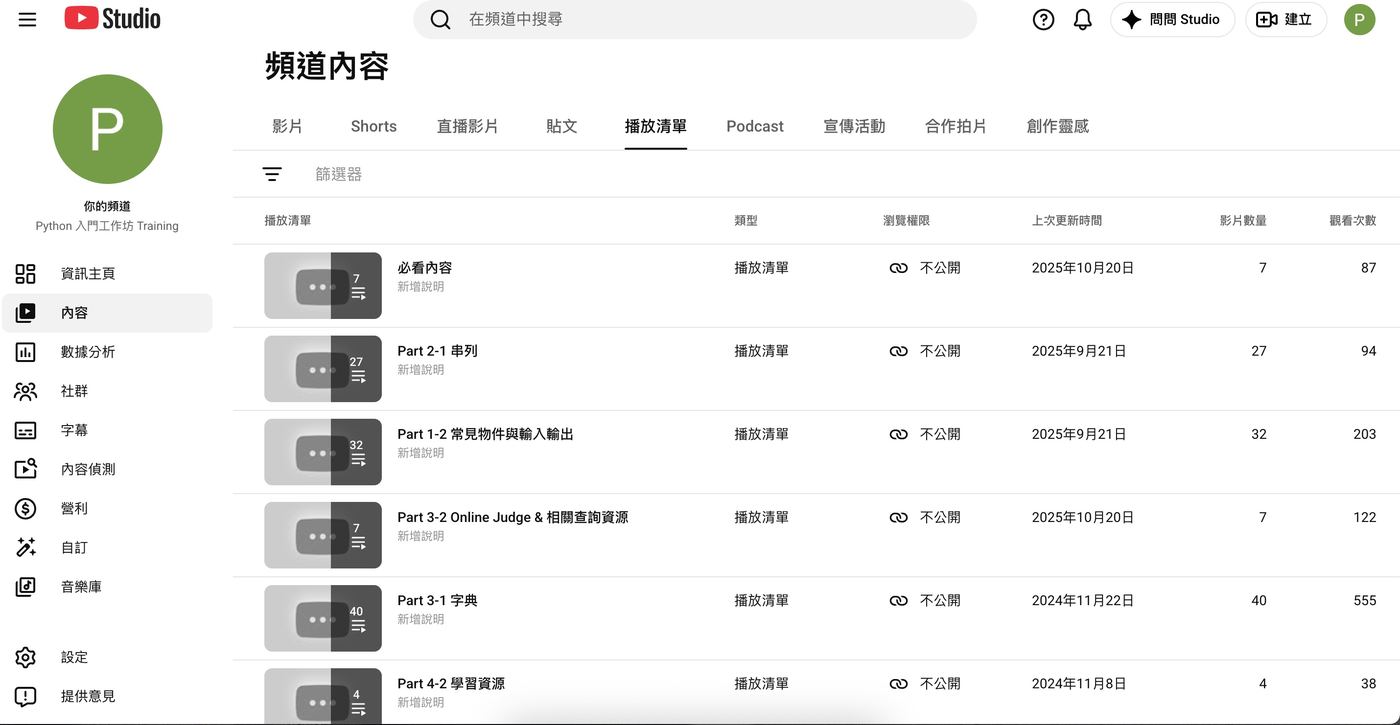This screenshot has width=1400, height=725.
Task: Open the 創作靈感 tab
Action: pyautogui.click(x=1058, y=126)
